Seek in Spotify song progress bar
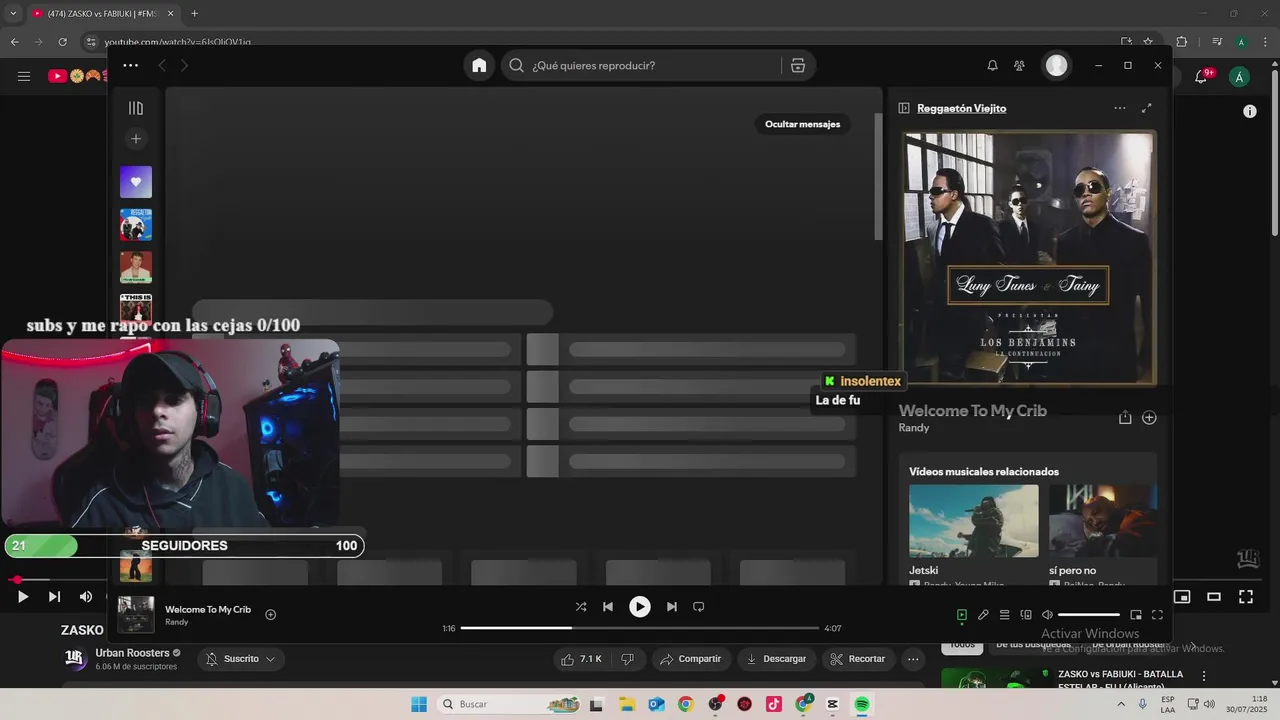Screen dimensions: 1280x720 tap(640, 628)
